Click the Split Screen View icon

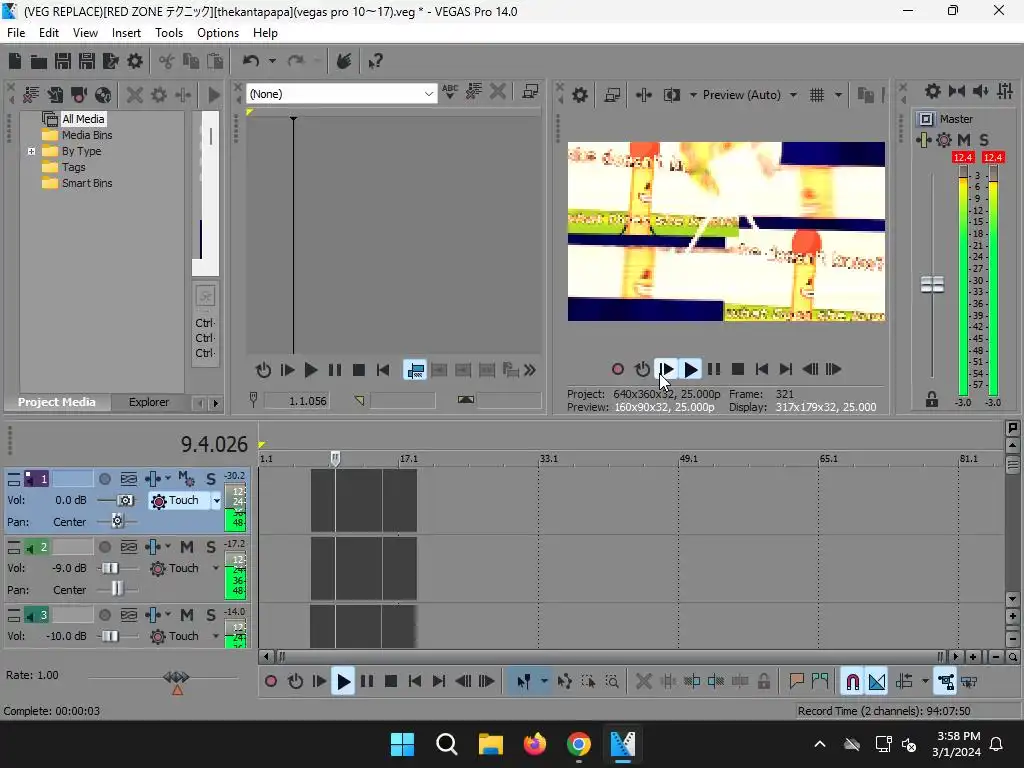[671, 95]
